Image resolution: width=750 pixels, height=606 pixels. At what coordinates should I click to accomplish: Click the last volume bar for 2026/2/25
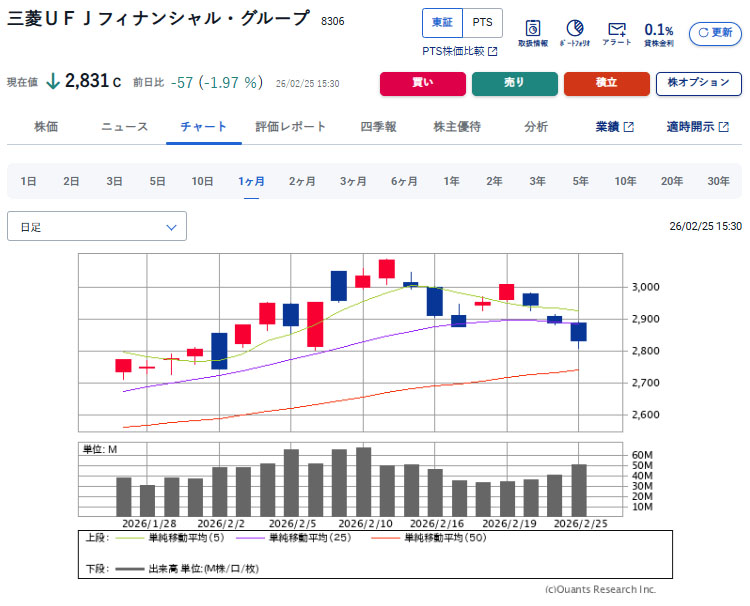[x=579, y=489]
